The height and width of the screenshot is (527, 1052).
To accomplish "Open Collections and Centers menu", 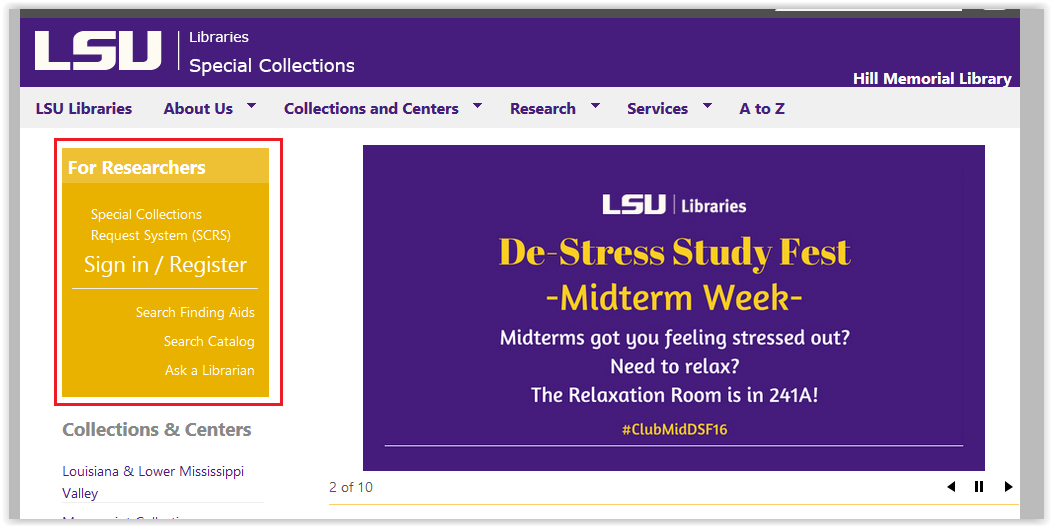I will pos(371,109).
